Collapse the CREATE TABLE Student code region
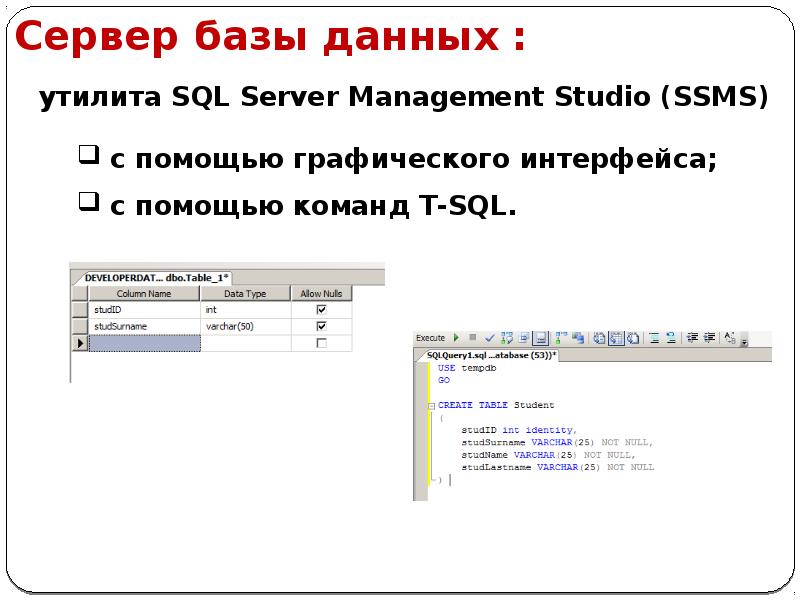Viewport: 800px width, 600px height. coord(433,404)
